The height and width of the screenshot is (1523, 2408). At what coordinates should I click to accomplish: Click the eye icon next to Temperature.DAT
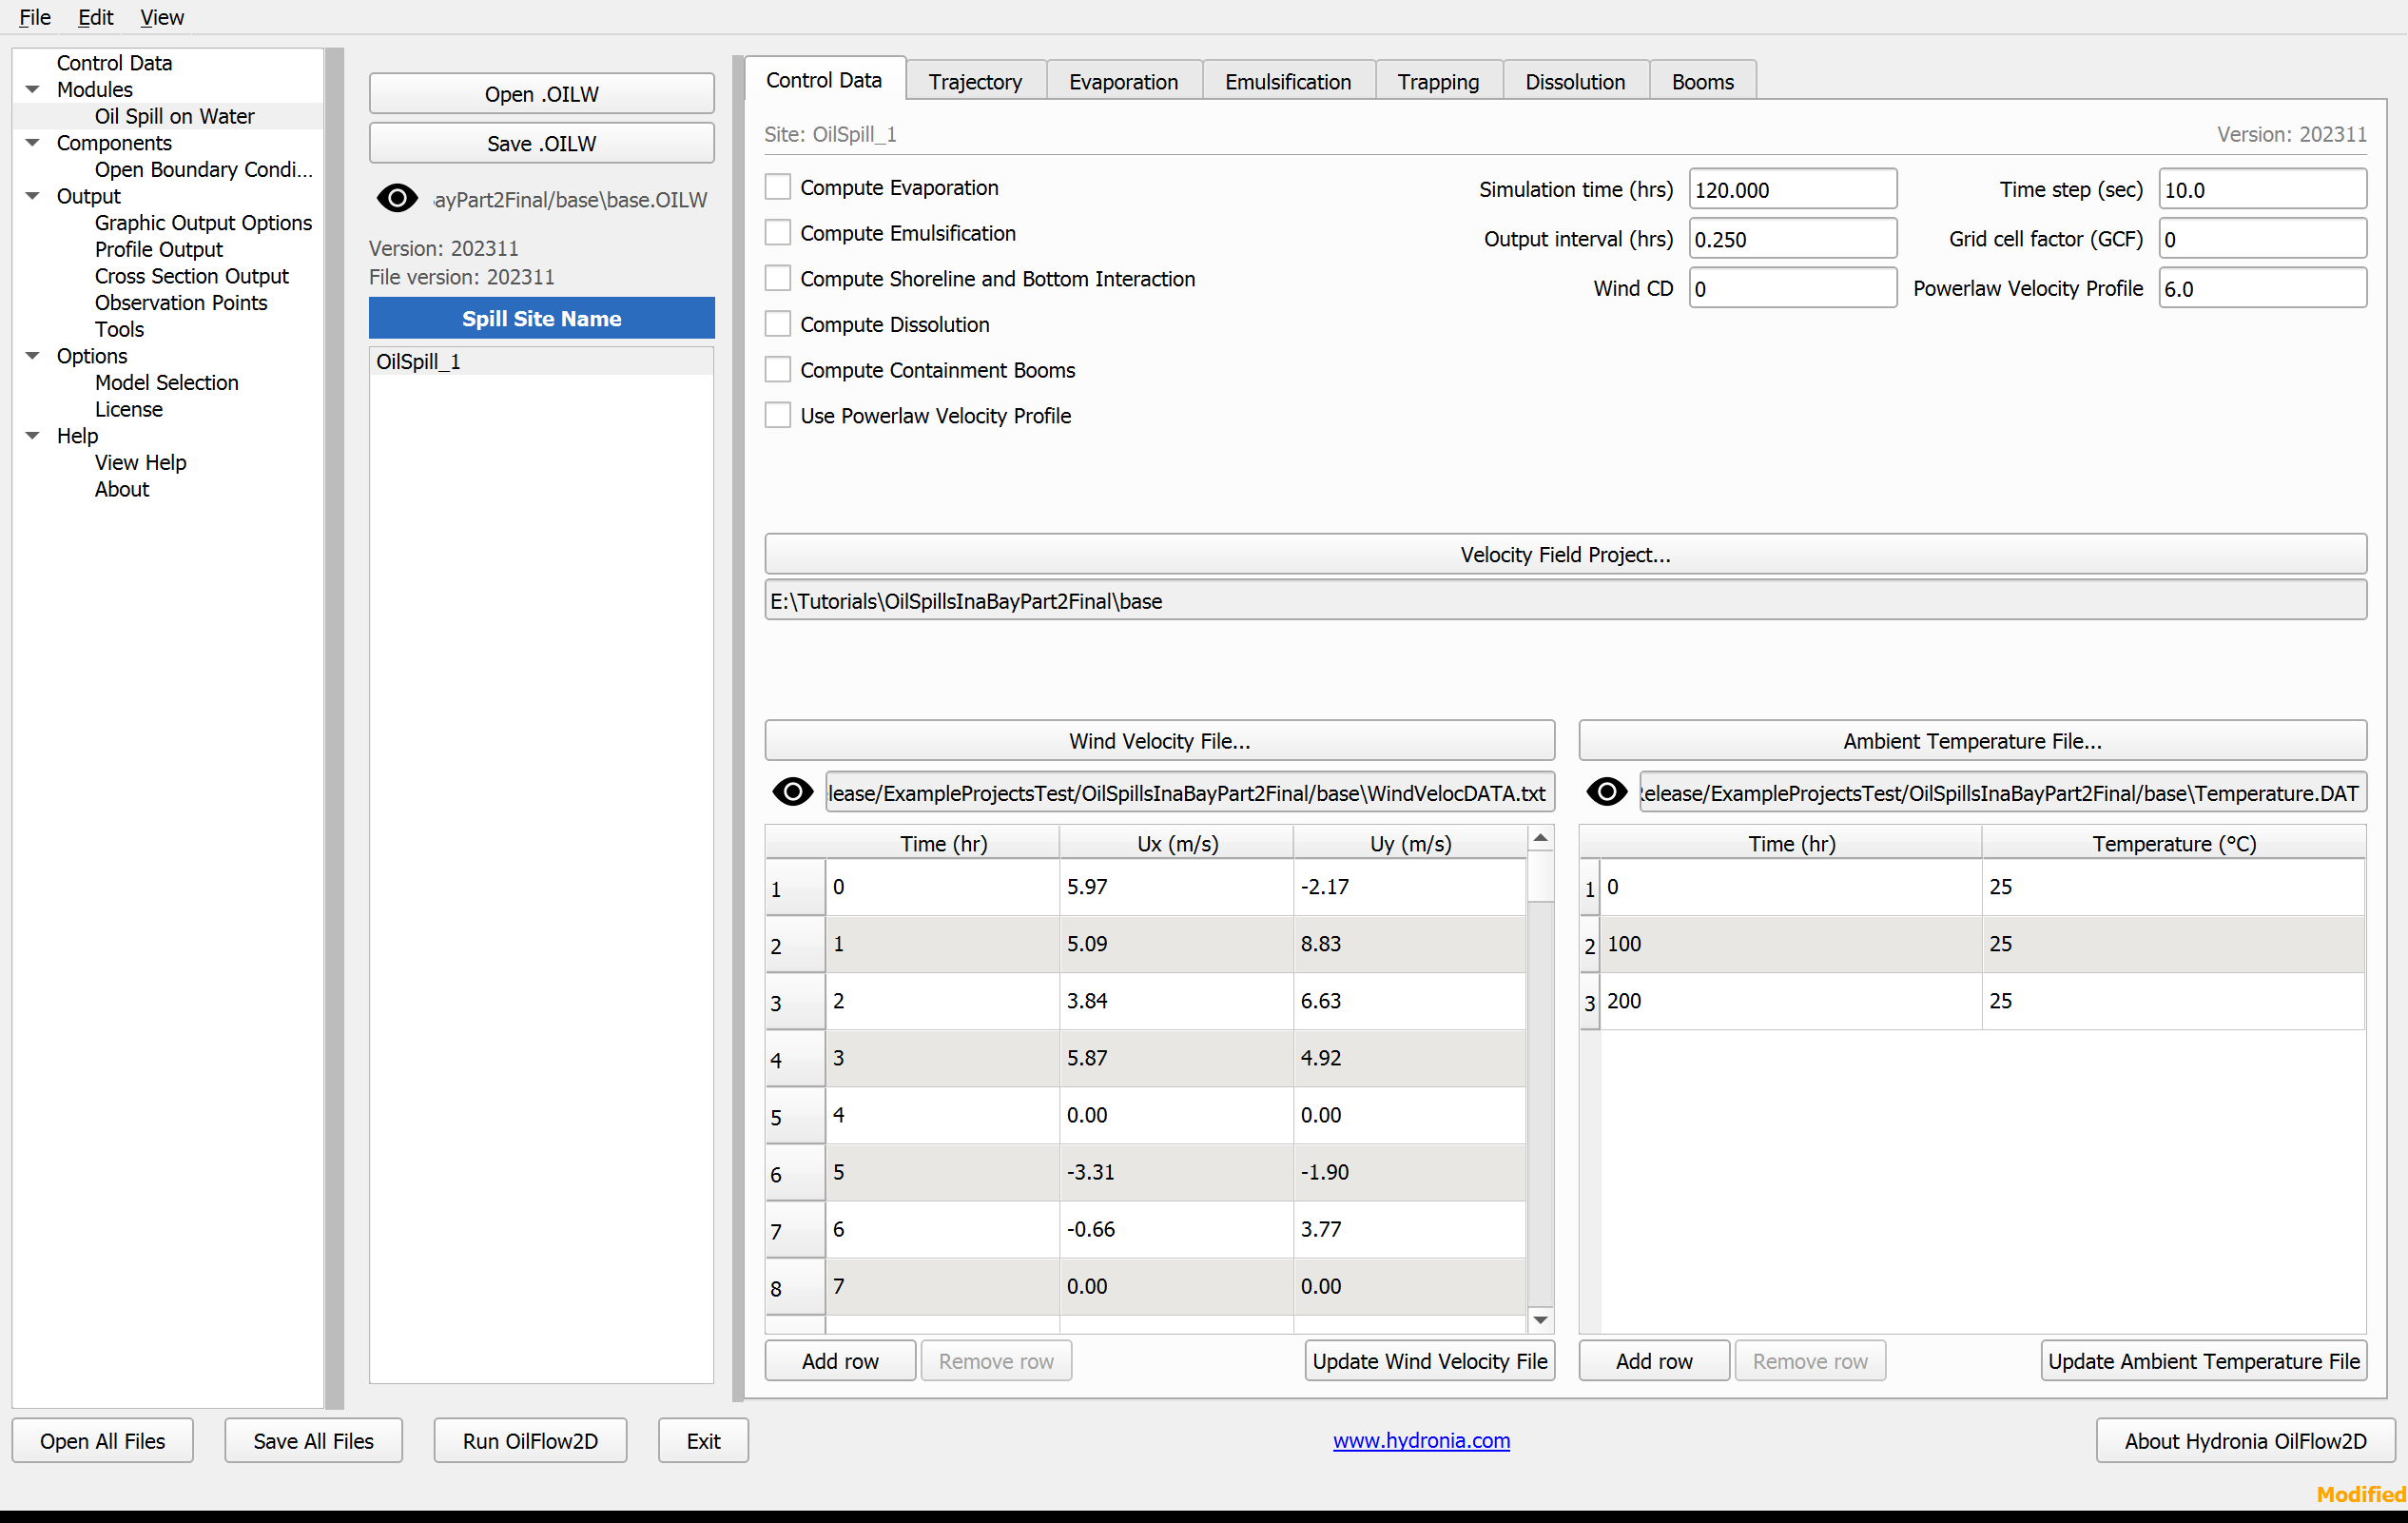(x=1606, y=792)
